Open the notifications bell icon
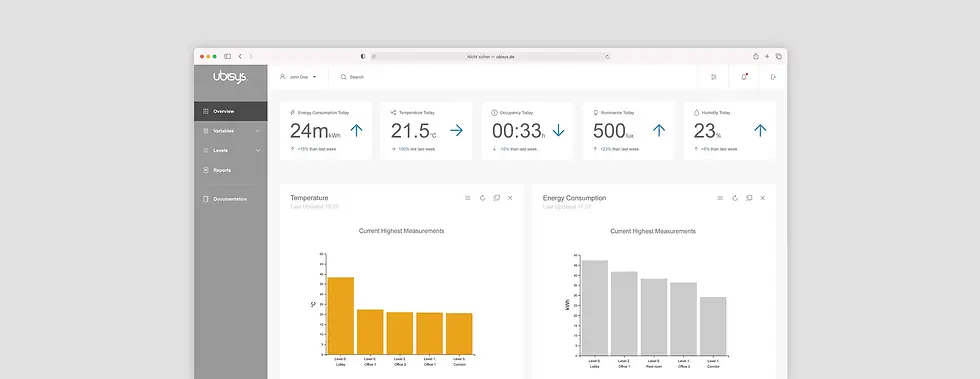This screenshot has height=379, width=980. (744, 77)
